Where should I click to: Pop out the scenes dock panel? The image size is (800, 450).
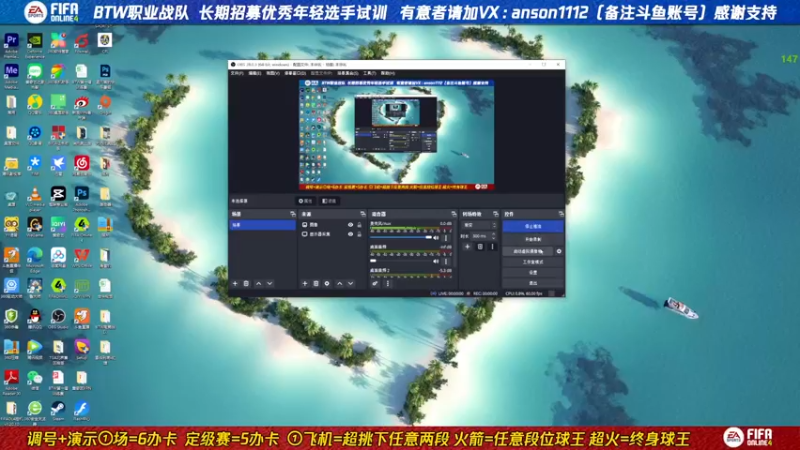pos(292,214)
